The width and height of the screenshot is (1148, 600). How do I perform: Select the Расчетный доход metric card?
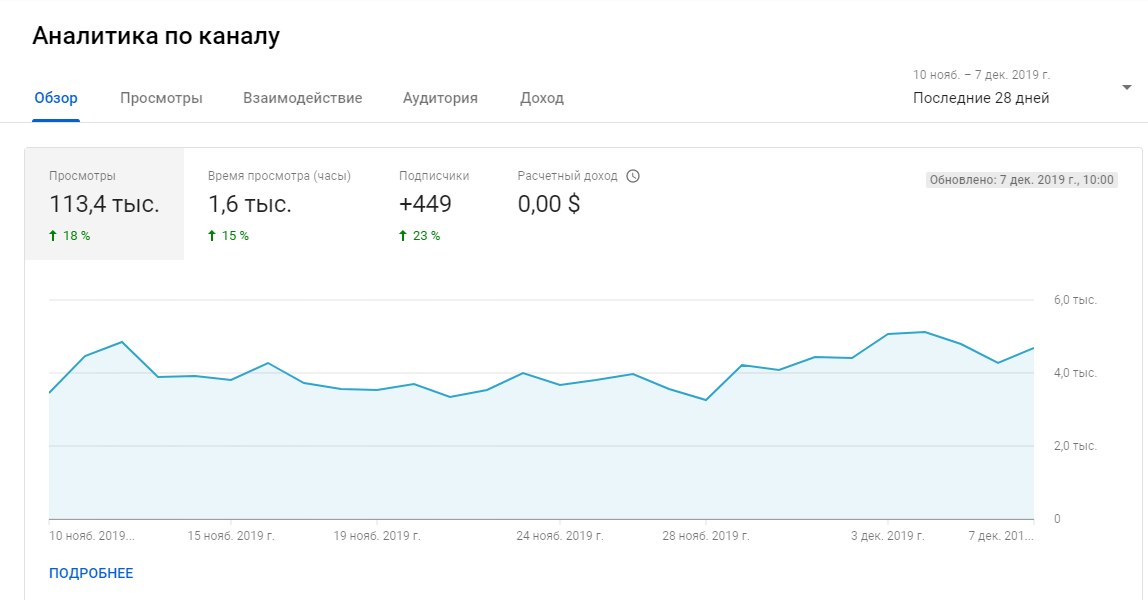click(x=578, y=204)
